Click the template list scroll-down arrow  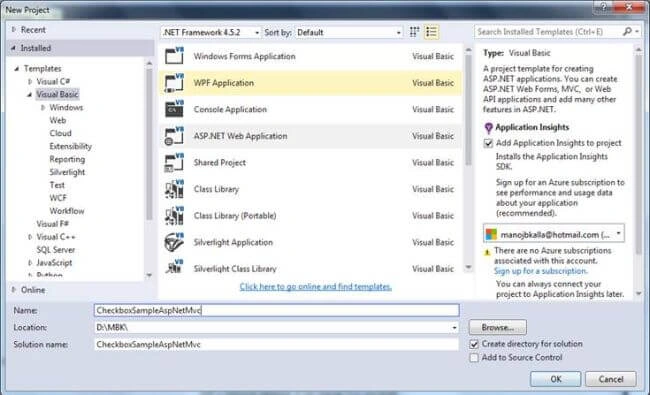click(x=468, y=267)
